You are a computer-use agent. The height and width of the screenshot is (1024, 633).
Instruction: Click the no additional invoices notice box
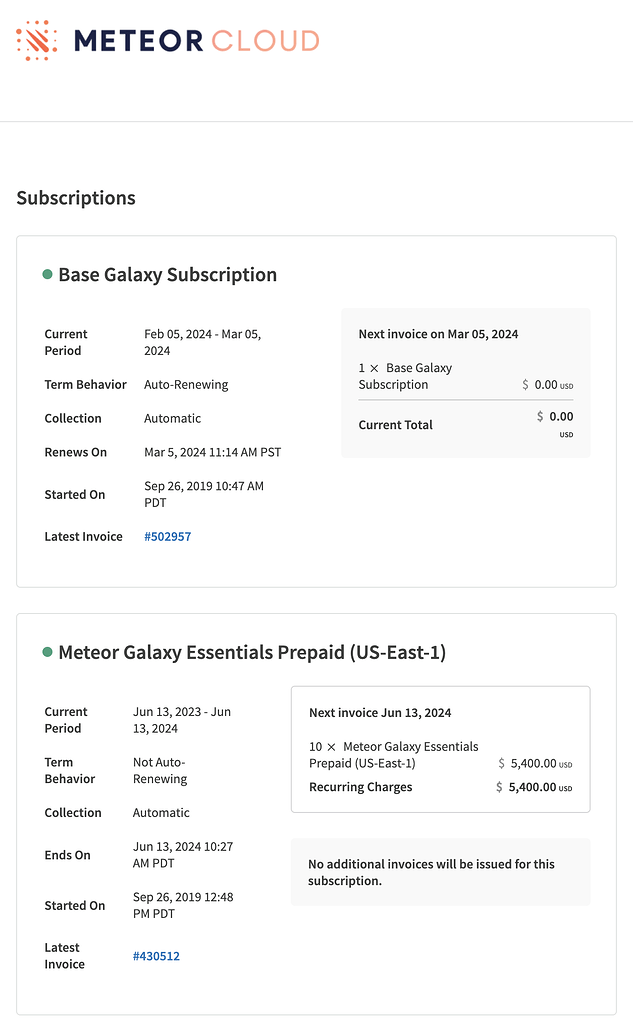[x=440, y=872]
